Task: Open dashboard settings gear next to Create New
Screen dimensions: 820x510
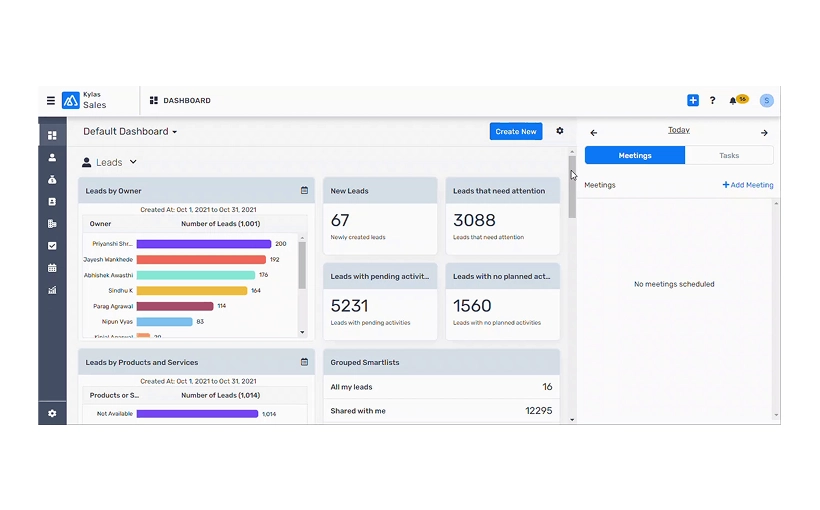Action: tap(560, 131)
